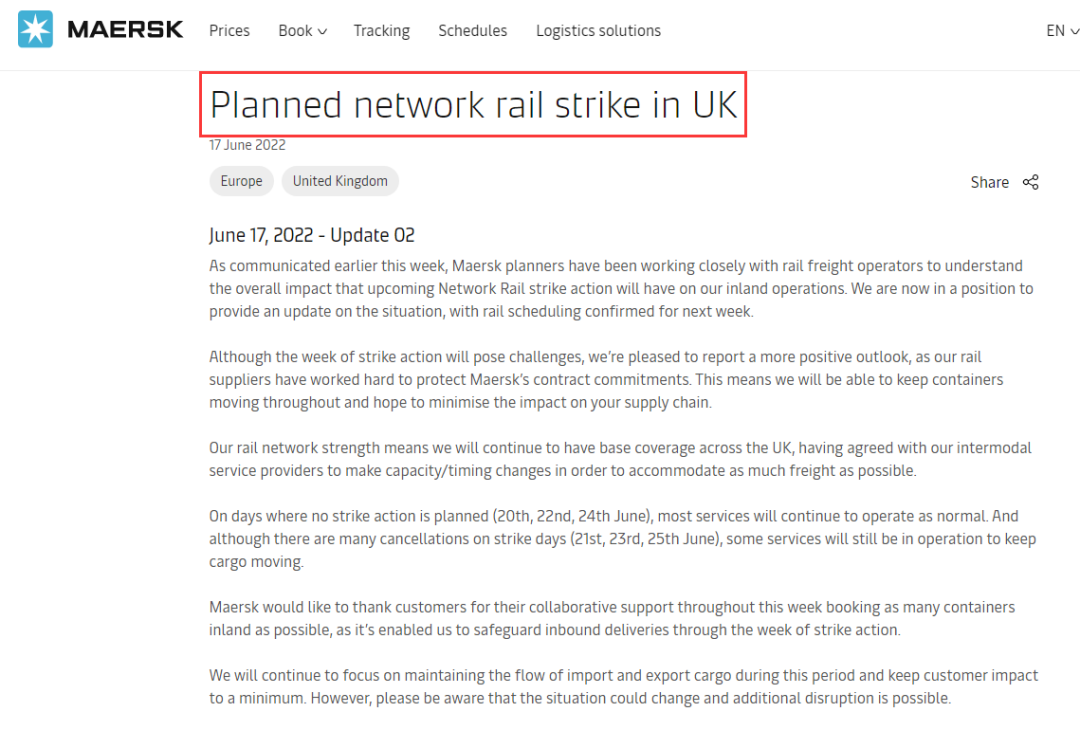Click the Maersk star logo icon
1080x730 pixels.
click(35, 30)
